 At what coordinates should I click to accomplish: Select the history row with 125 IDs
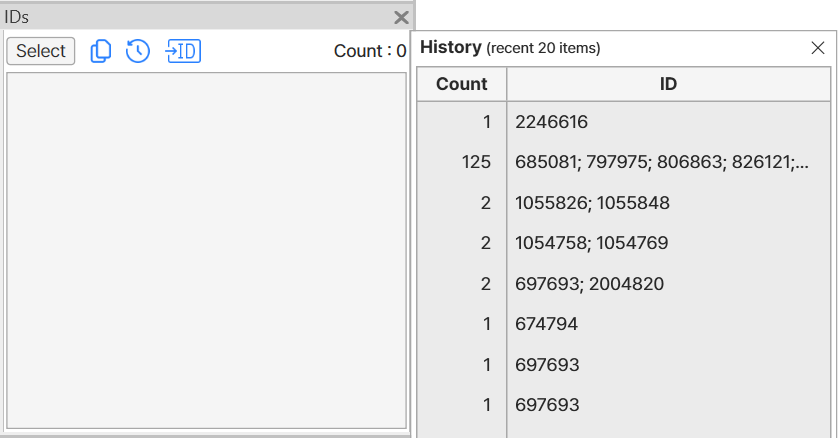pyautogui.click(x=660, y=163)
